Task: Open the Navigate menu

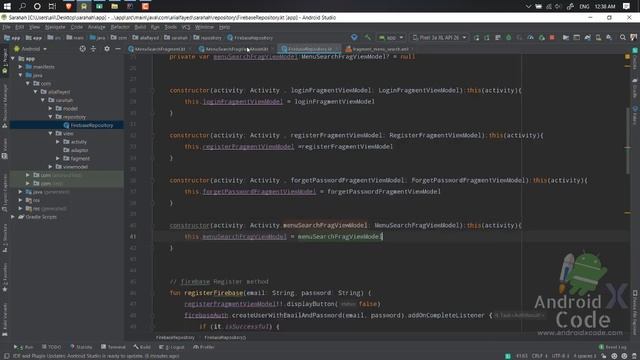Action: (55, 27)
